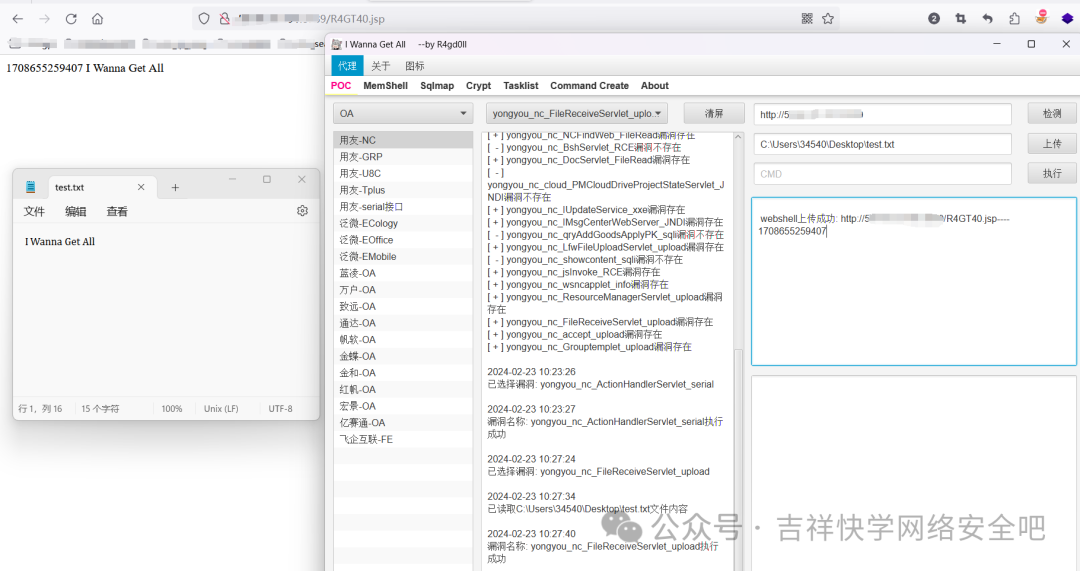Click the browser screenshot crop icon
This screenshot has width=1080, height=571.
[x=961, y=19]
